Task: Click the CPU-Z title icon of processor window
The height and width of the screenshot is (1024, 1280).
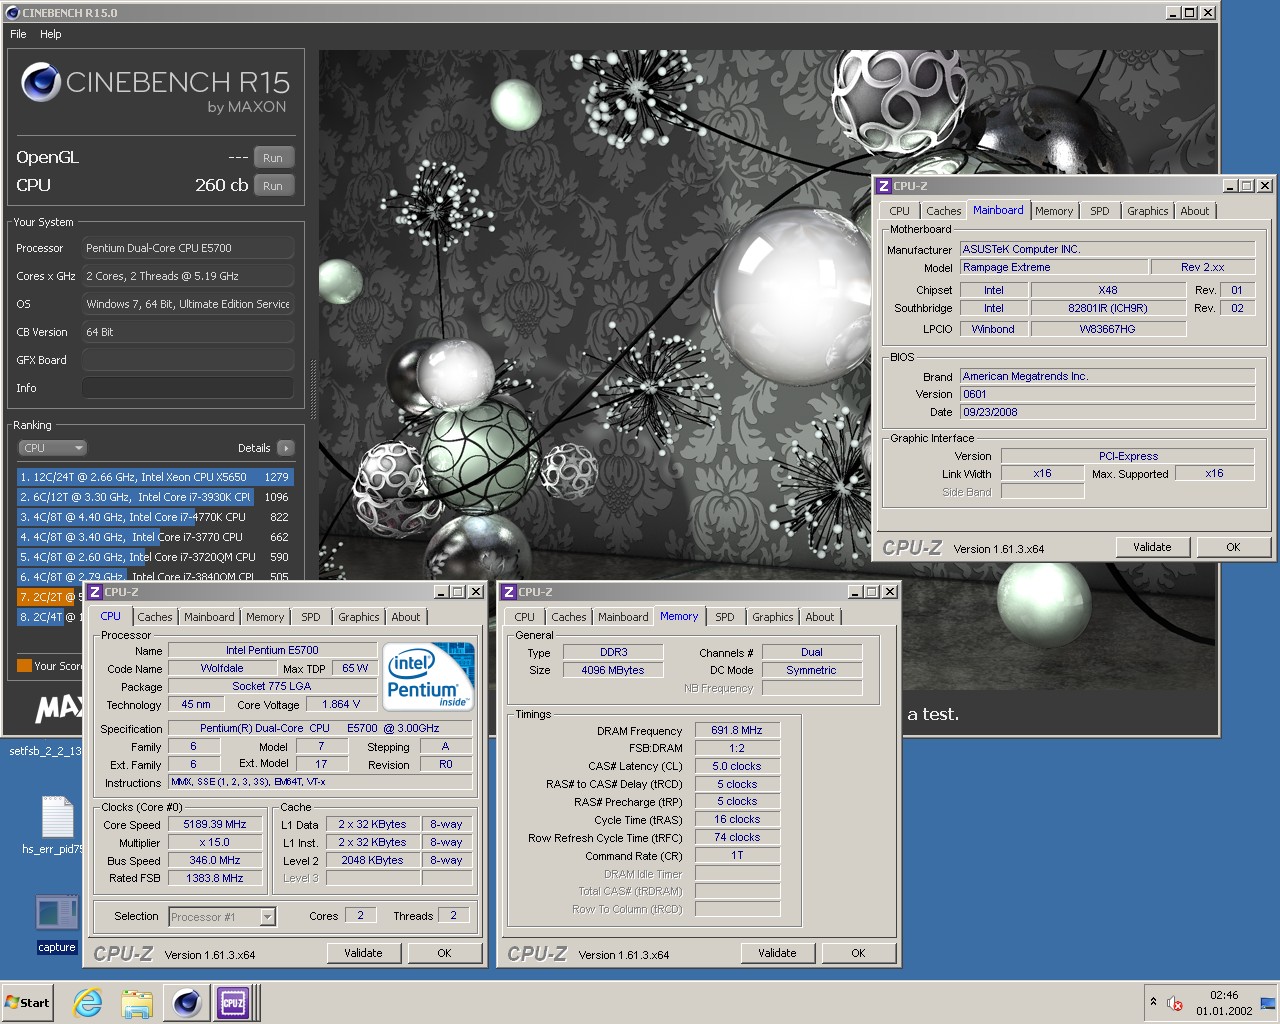Action: 95,592
